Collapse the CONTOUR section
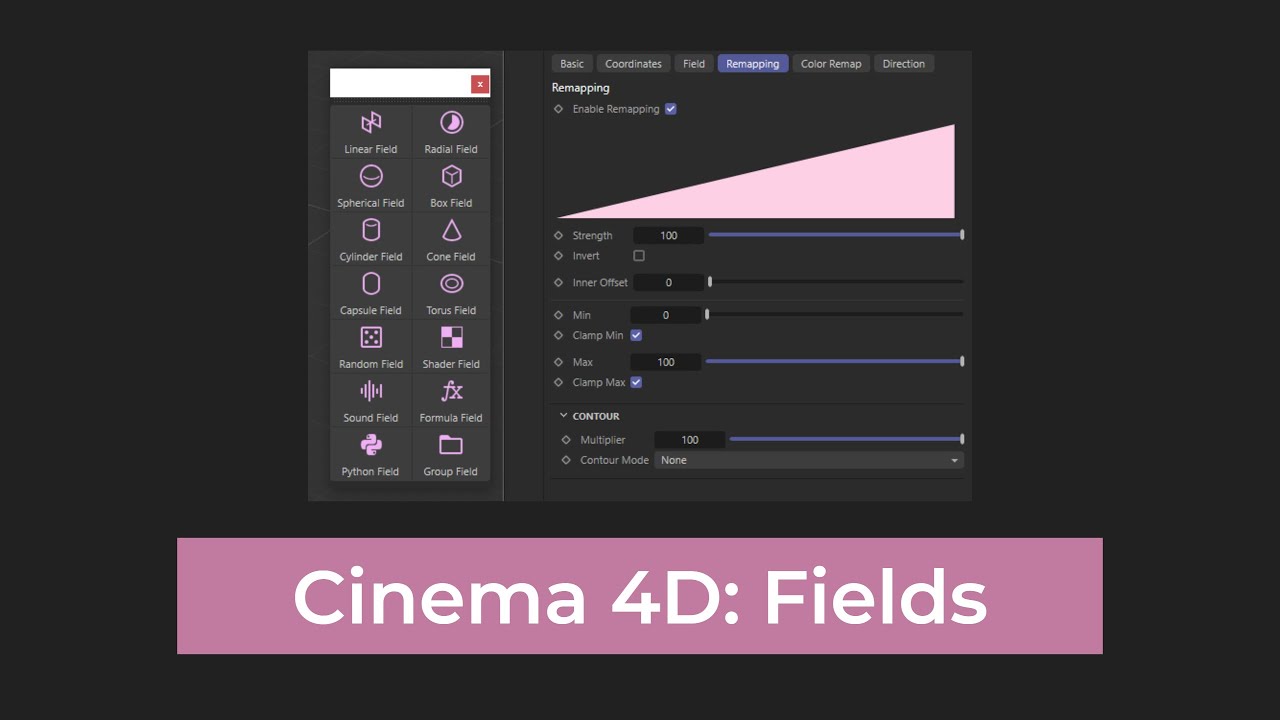The height and width of the screenshot is (720, 1280). click(563, 416)
